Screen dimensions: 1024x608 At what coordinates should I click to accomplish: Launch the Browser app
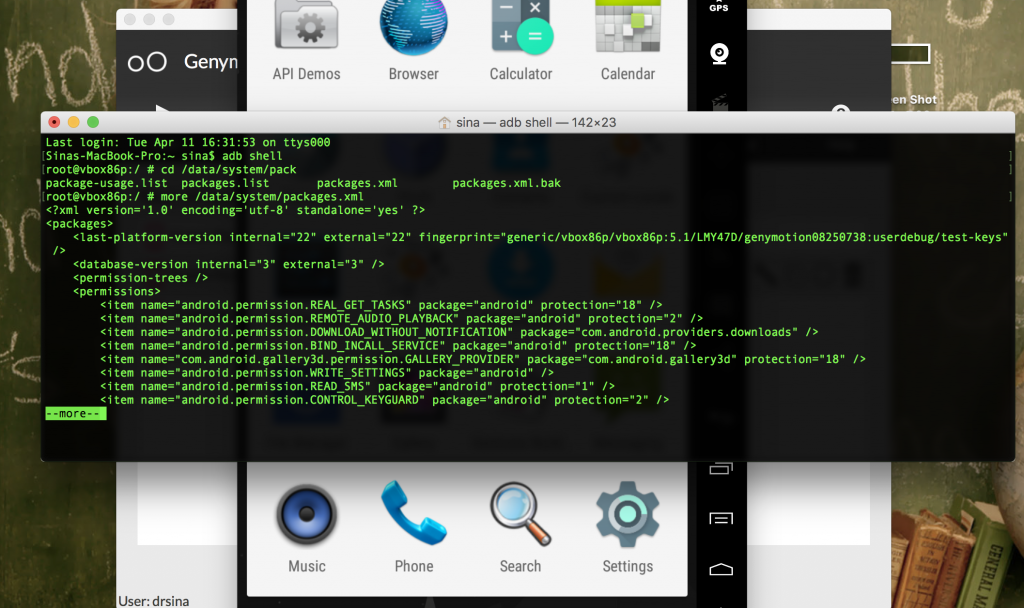point(413,41)
